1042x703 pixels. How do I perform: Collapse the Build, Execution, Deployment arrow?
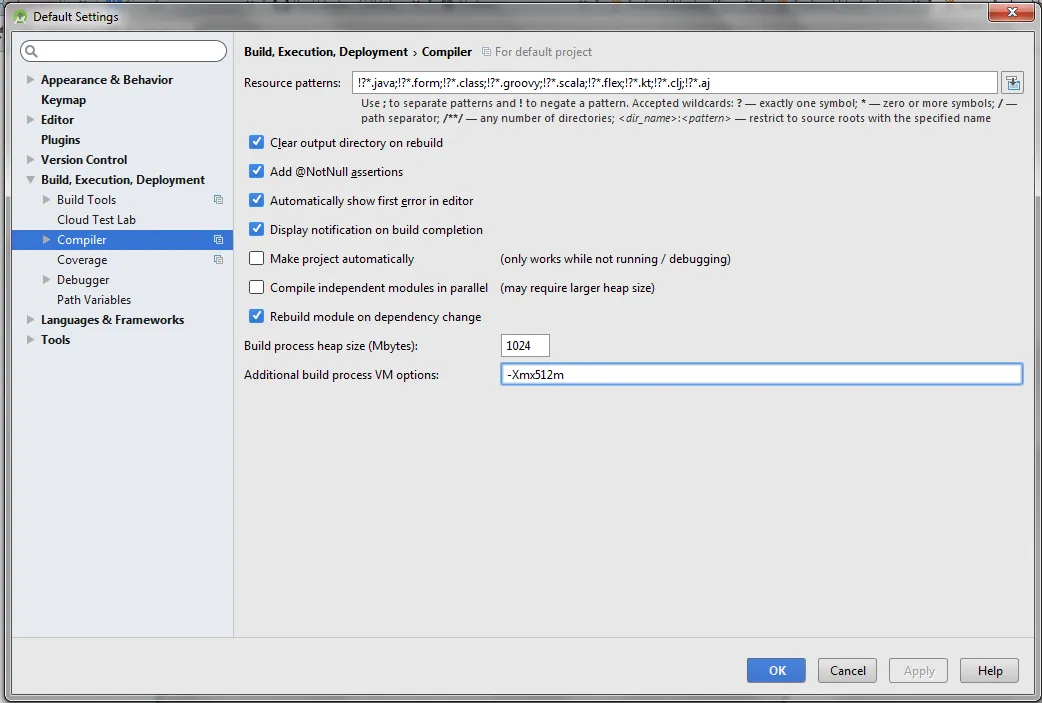(x=30, y=179)
